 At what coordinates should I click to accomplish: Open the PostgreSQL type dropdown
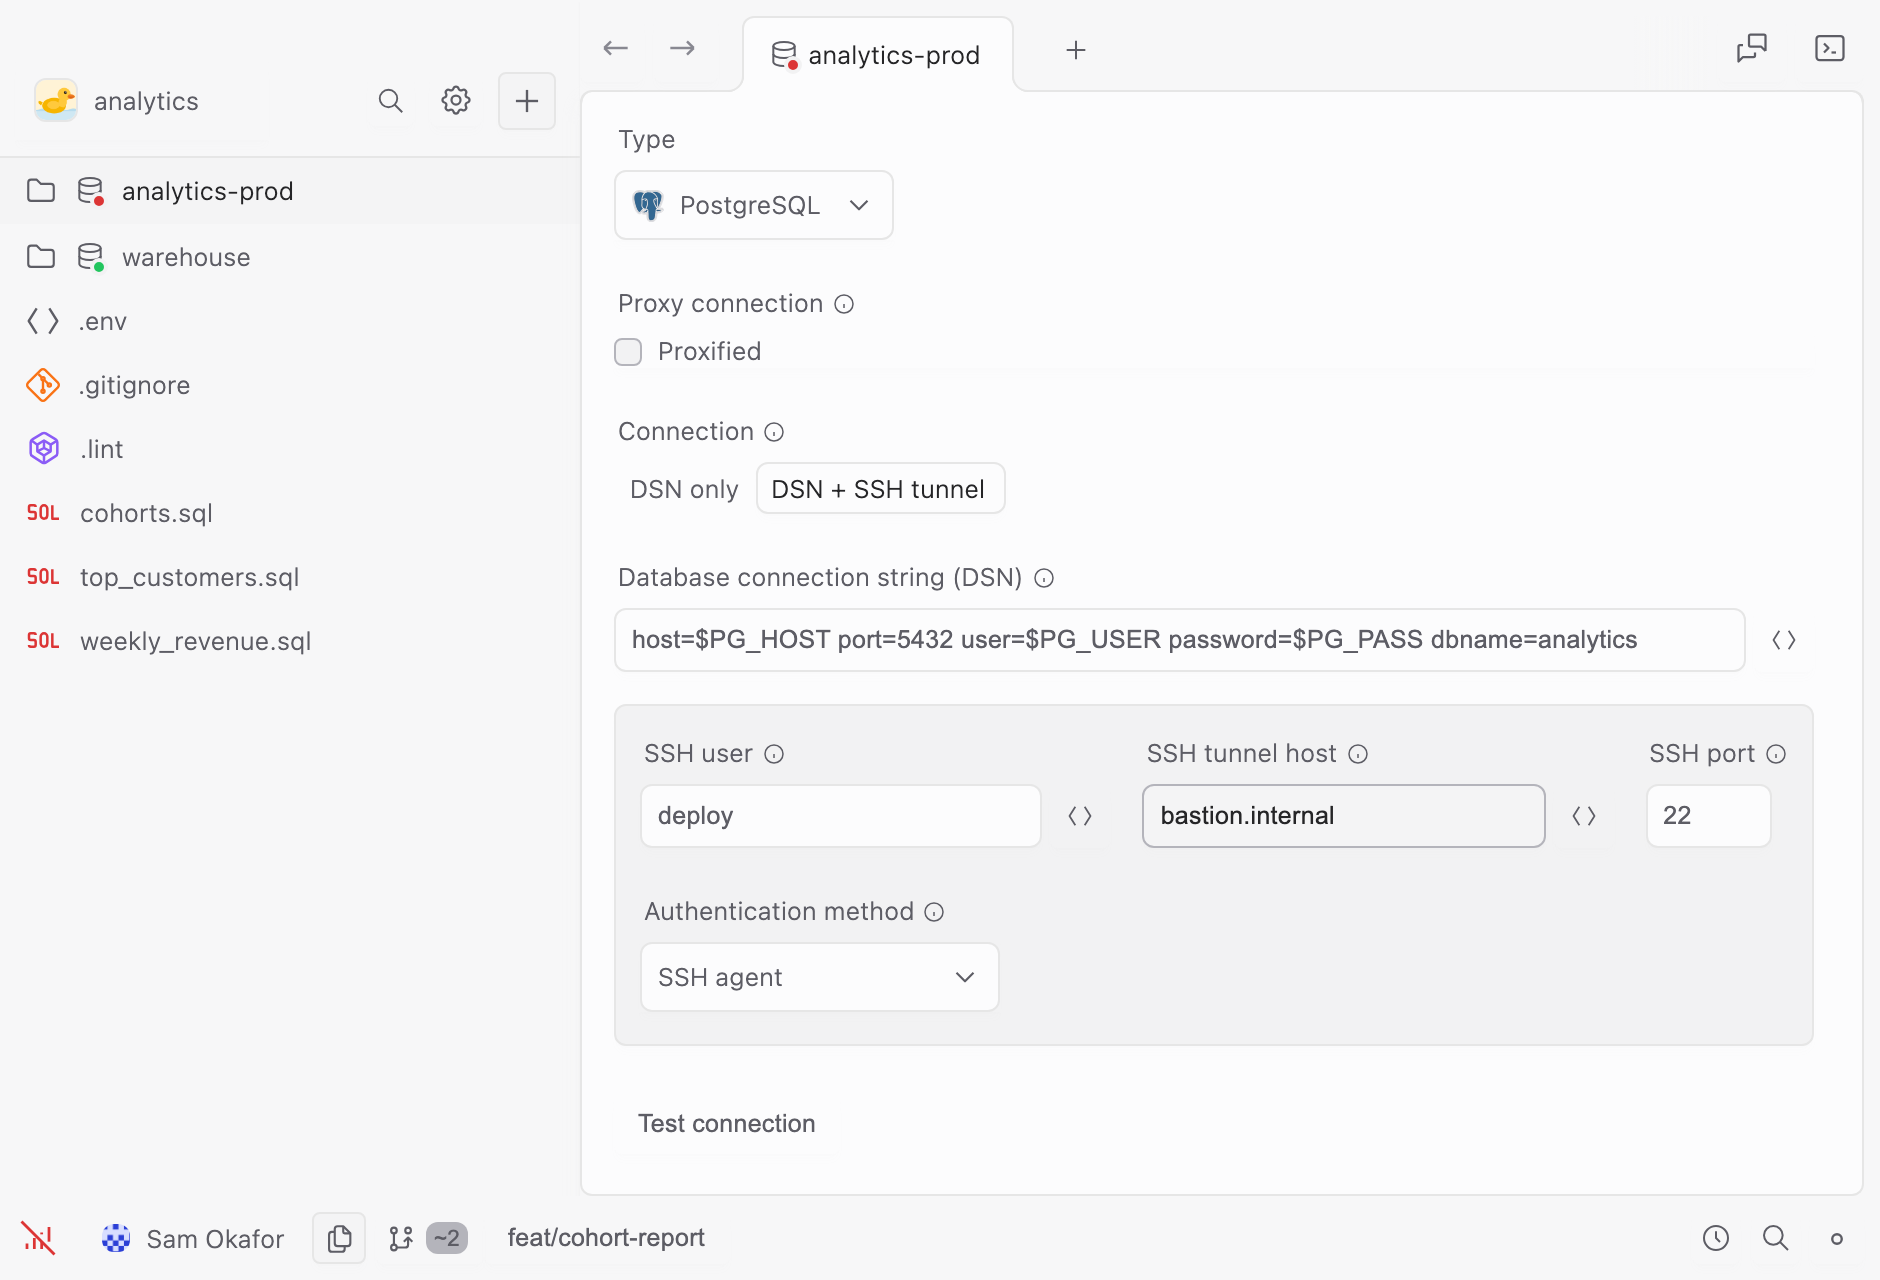pos(754,205)
